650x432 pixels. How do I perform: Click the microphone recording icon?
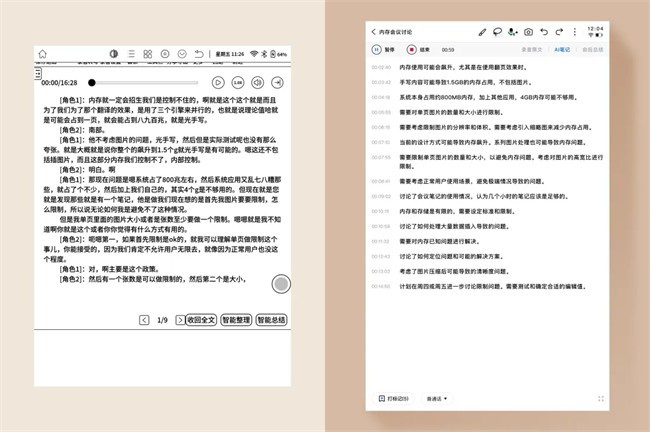click(512, 33)
